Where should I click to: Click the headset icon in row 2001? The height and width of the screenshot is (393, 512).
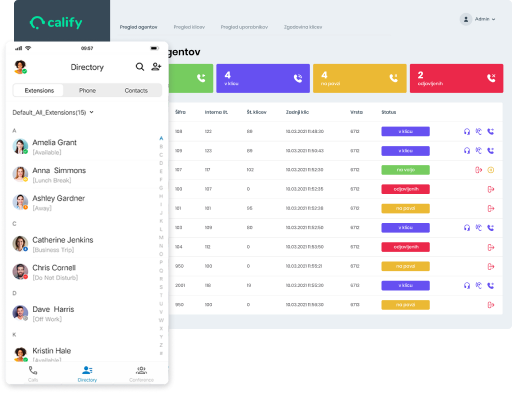(467, 286)
